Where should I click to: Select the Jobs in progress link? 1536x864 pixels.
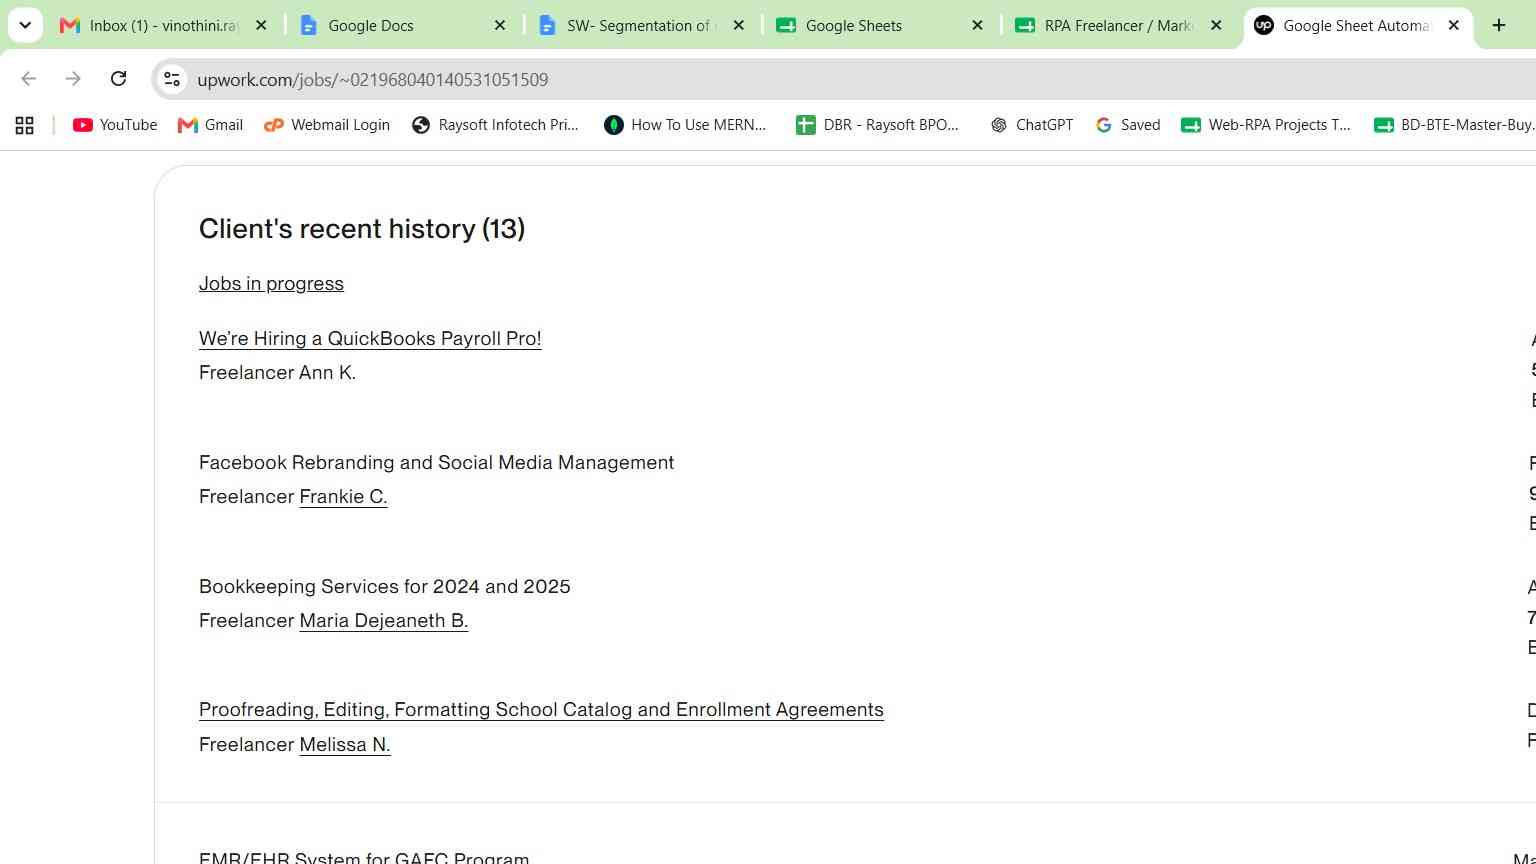[271, 284]
